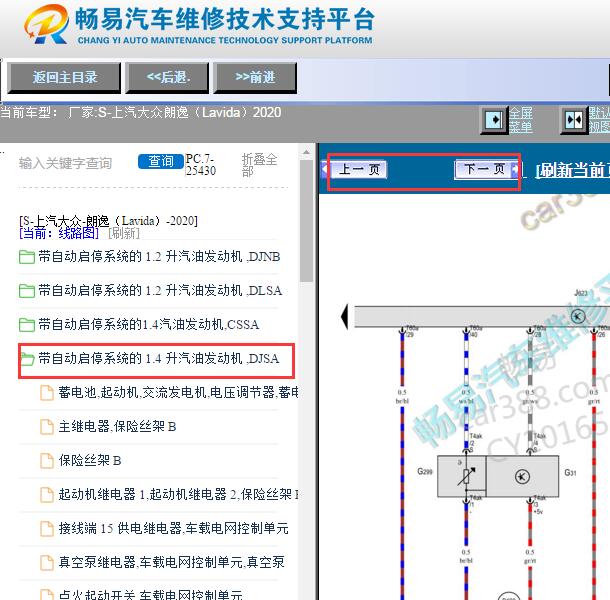610x600 pixels.
Task: Expand folder 1.2 升汽油发动机 DLSA
Action: 160,291
